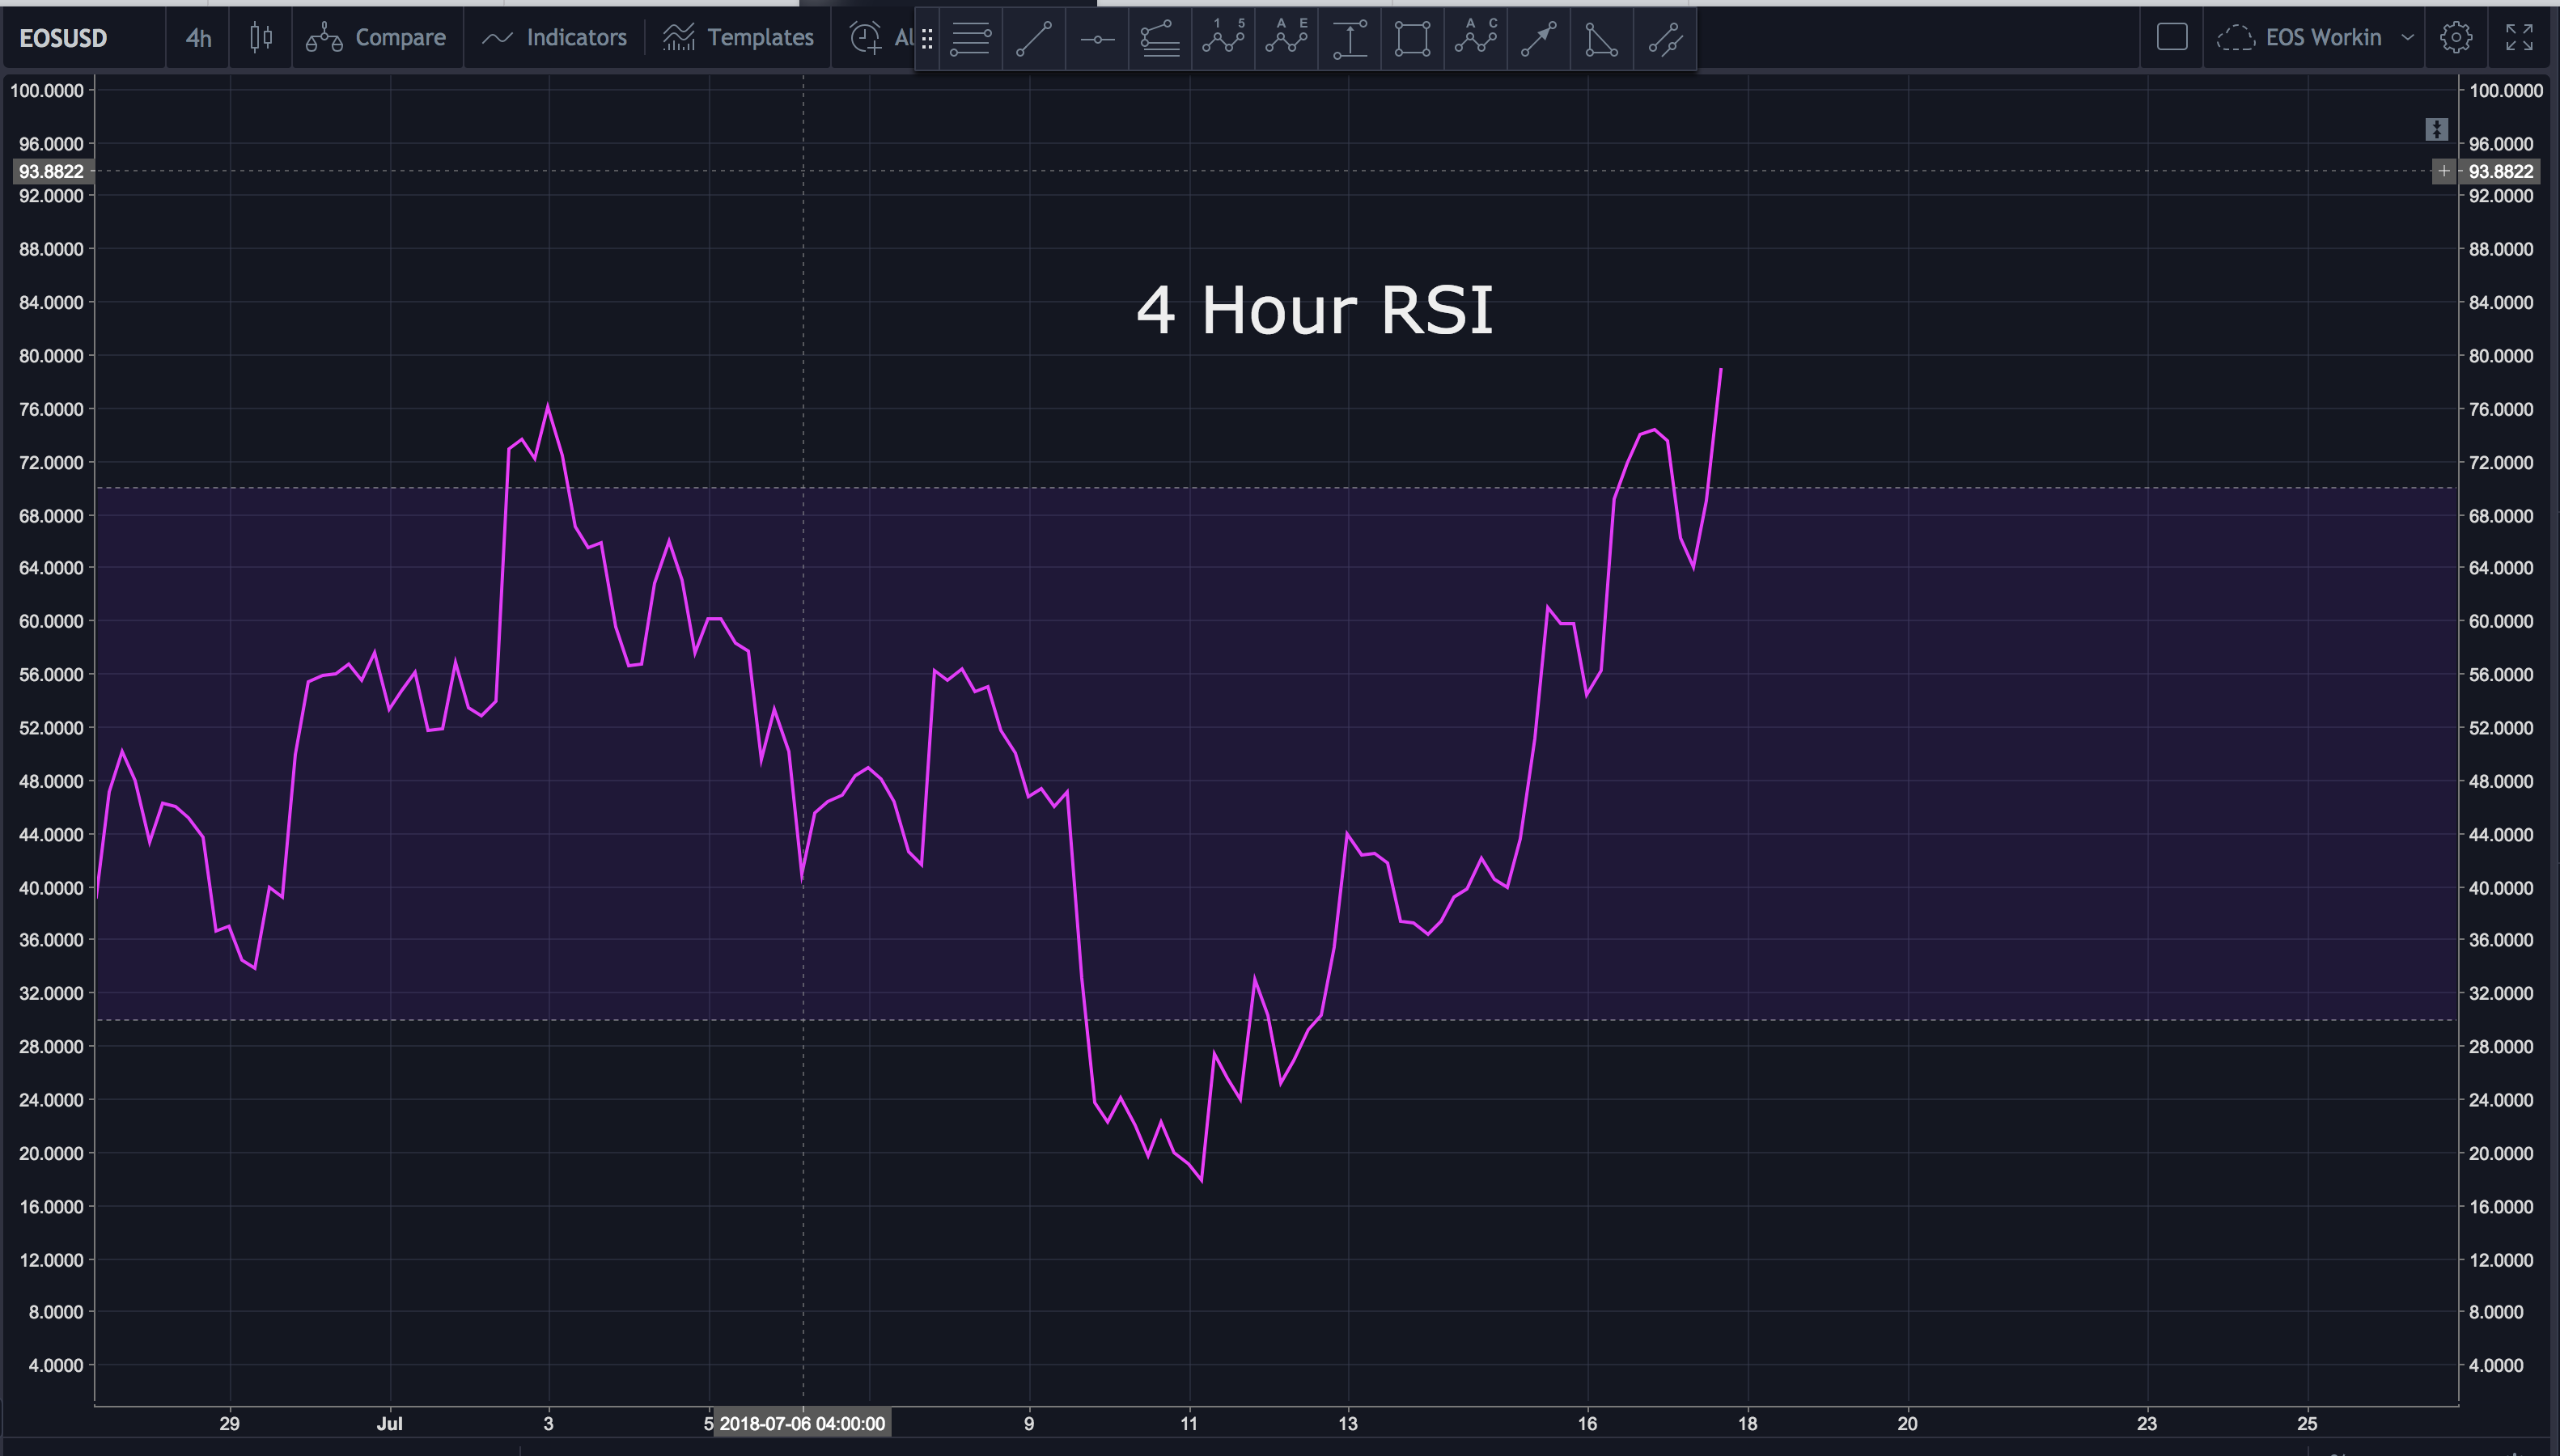The image size is (2560, 1456).
Task: Open the Compare symbols dialog
Action: [x=376, y=38]
